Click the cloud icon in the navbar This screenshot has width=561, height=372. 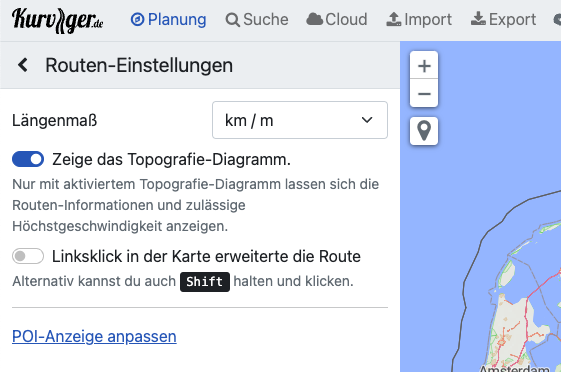pyautogui.click(x=314, y=19)
